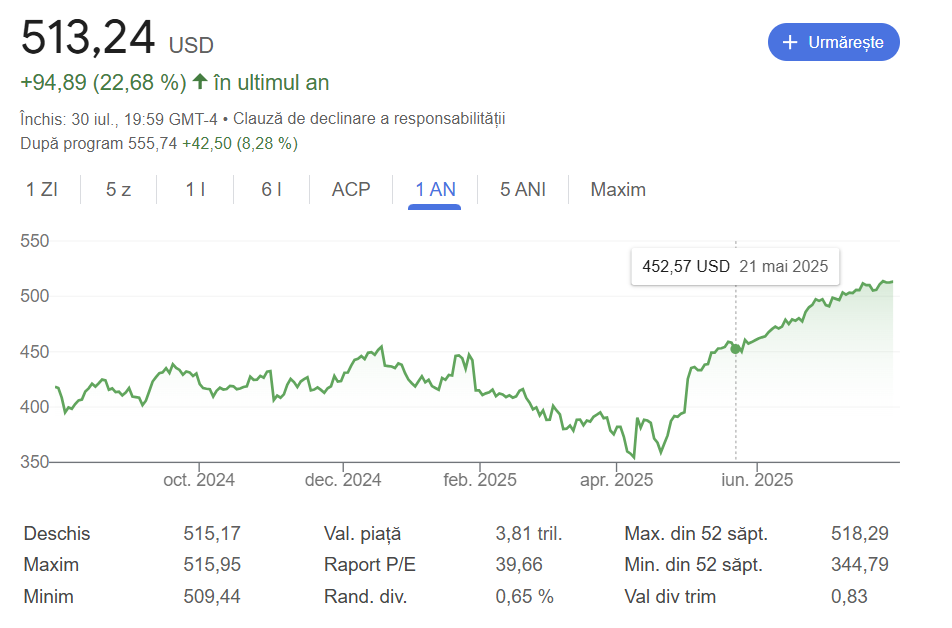Viewport: 952px width, 628px height.
Task: Choose the 6 l range tab
Action: [271, 189]
